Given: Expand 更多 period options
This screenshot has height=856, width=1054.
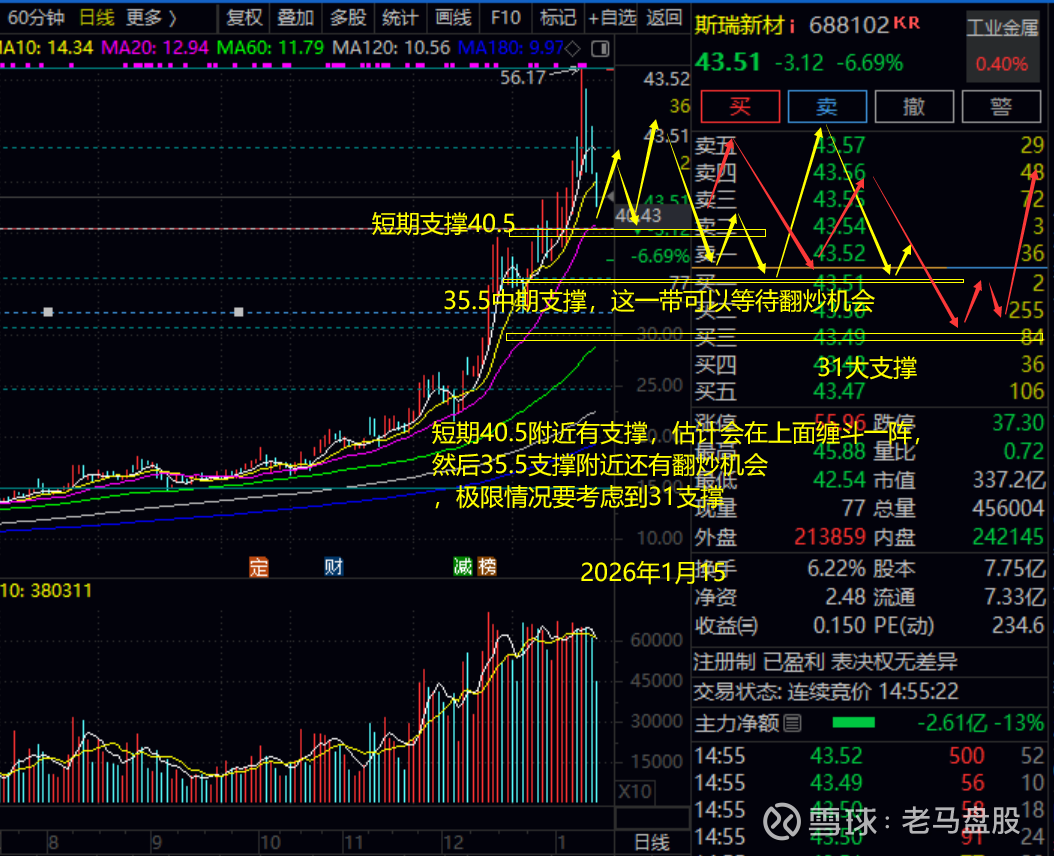Looking at the screenshot, I should (151, 17).
